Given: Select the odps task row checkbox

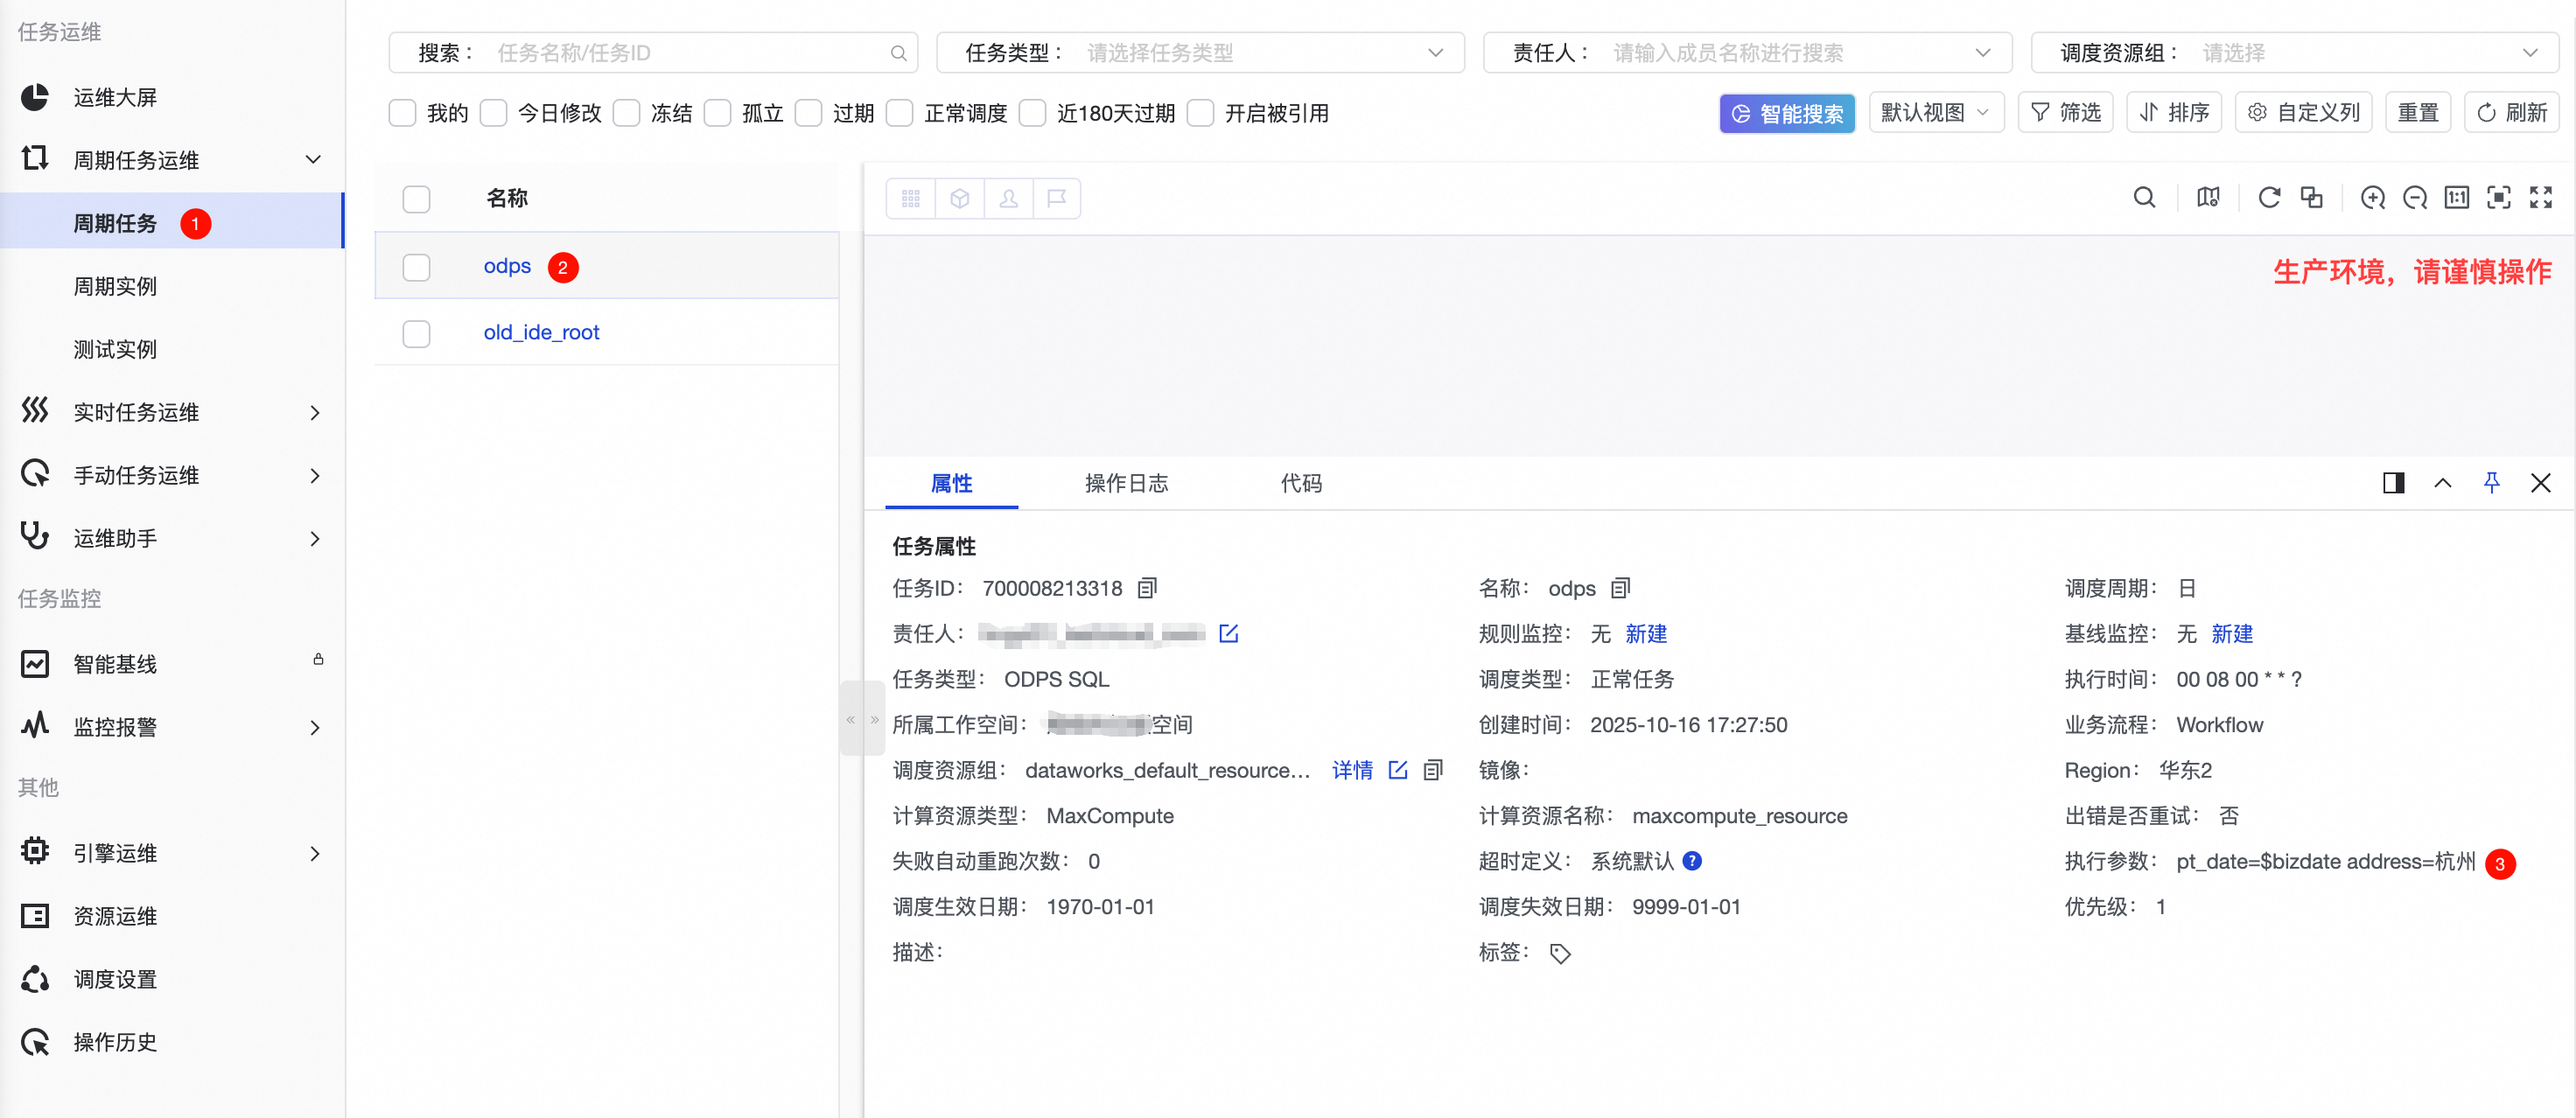Looking at the screenshot, I should click(x=416, y=267).
